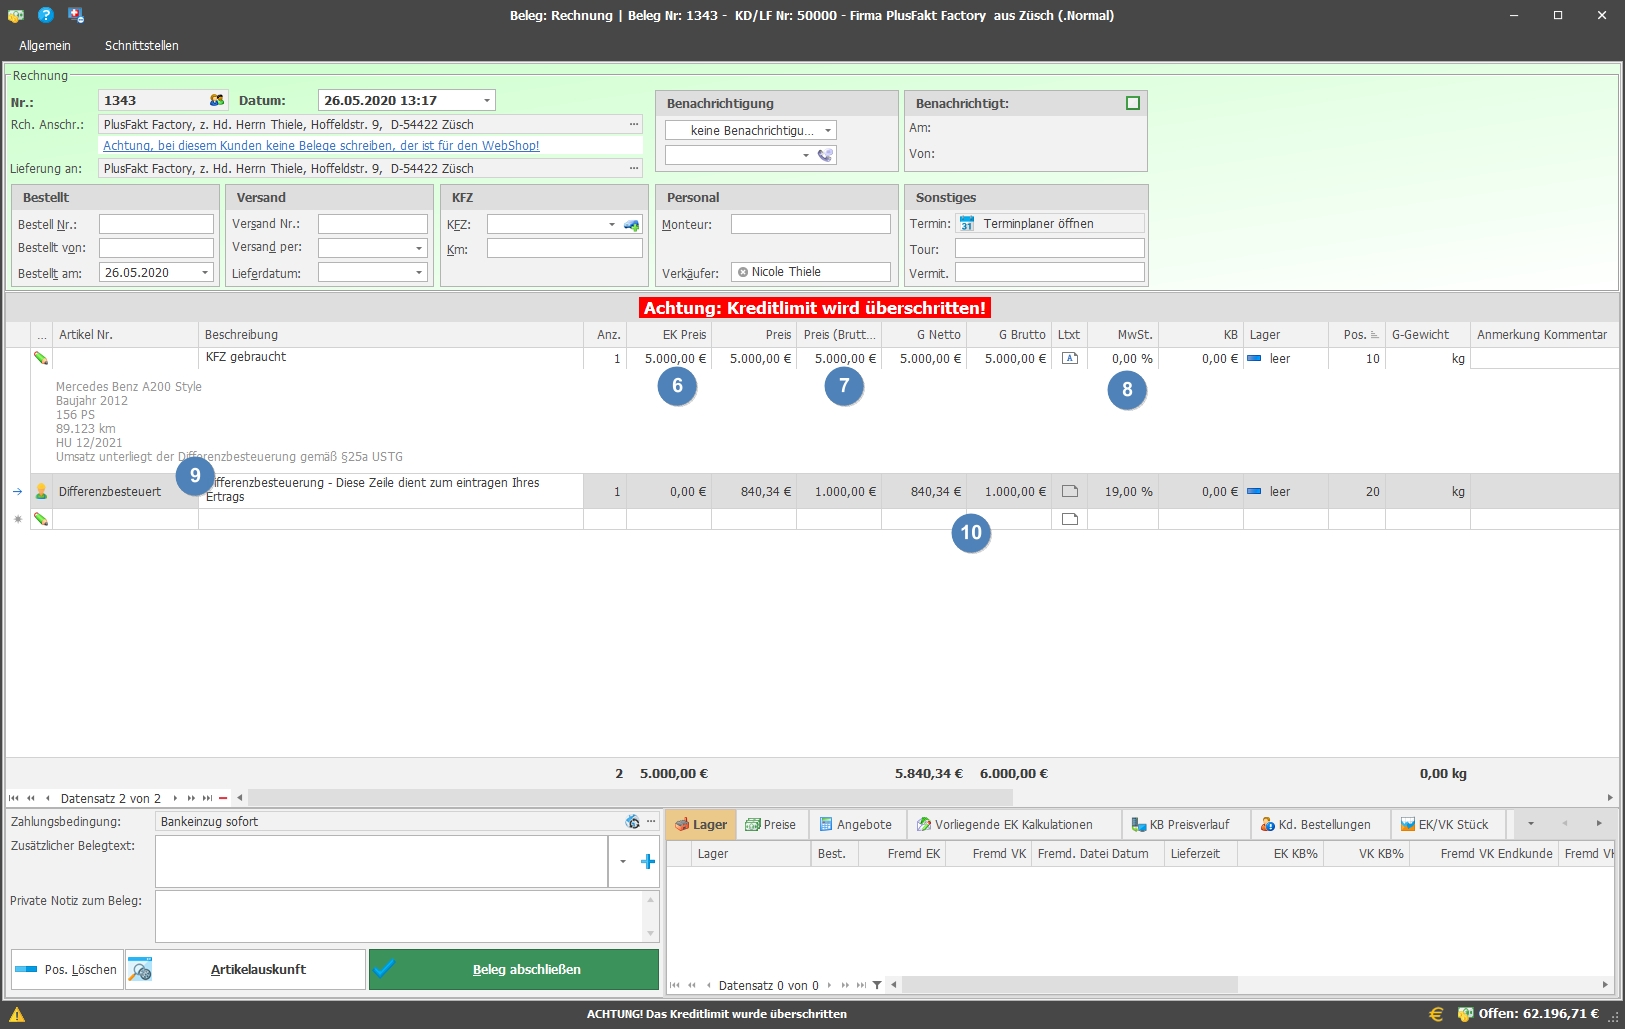
Task: Switch to the Angebote tab
Action: point(856,824)
